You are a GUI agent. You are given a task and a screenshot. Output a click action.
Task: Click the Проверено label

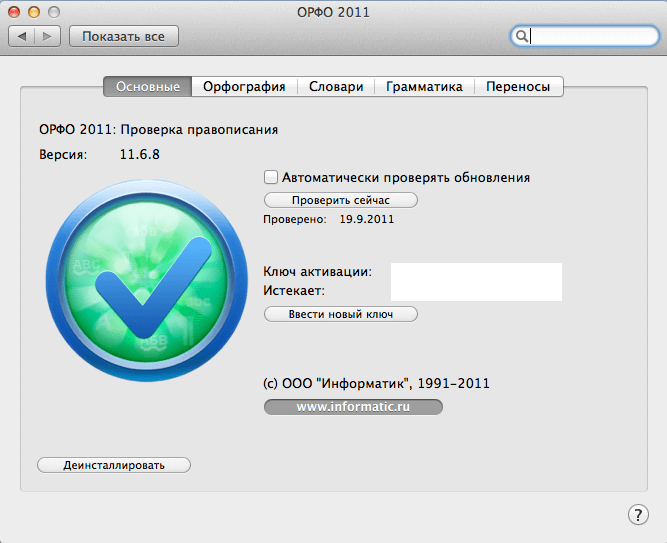point(295,219)
